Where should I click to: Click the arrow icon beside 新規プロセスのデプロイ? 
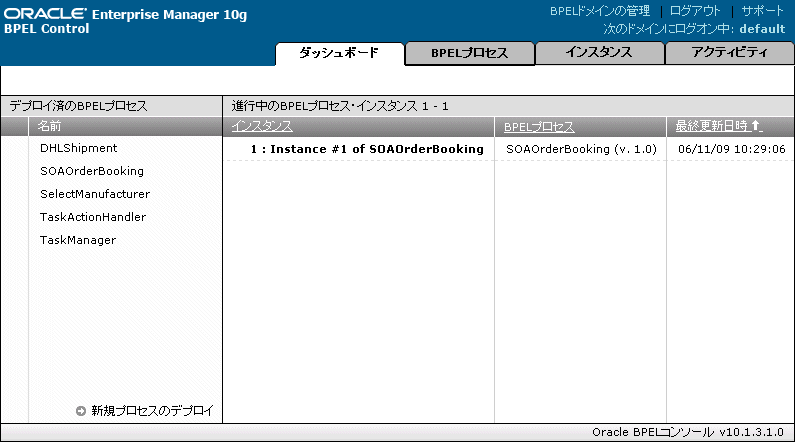[81, 411]
